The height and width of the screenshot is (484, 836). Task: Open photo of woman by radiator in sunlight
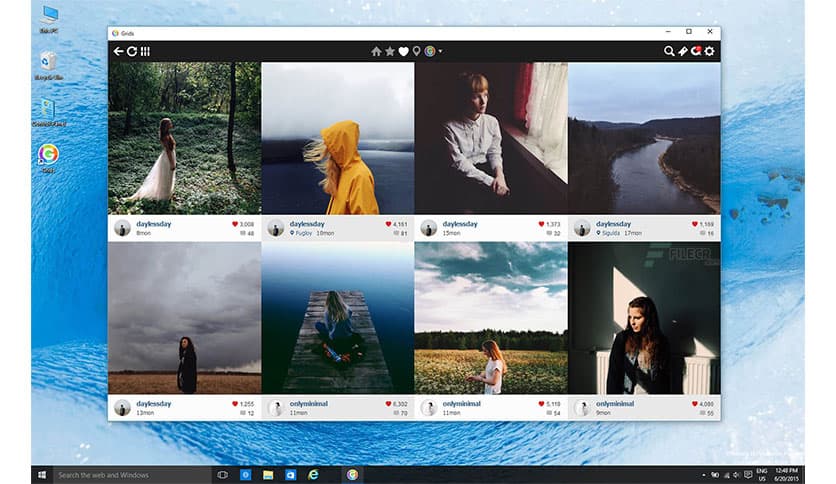coord(644,318)
